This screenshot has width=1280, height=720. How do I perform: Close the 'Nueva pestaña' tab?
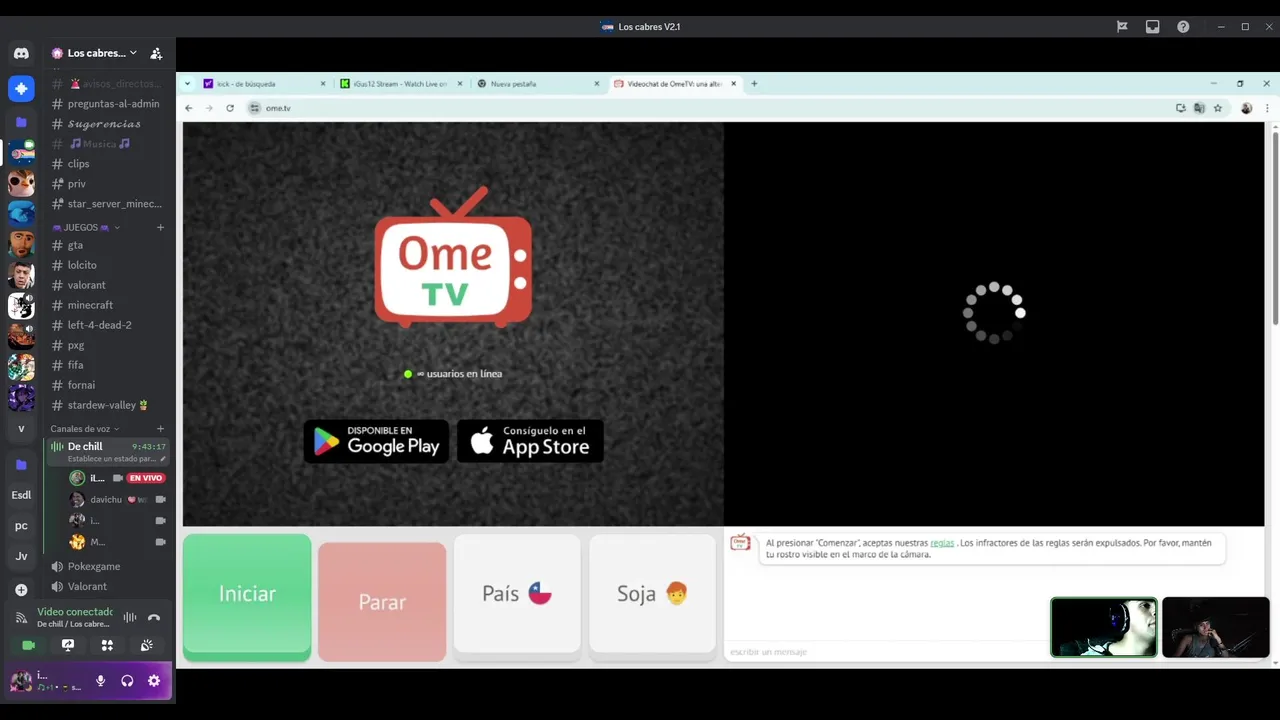point(597,84)
